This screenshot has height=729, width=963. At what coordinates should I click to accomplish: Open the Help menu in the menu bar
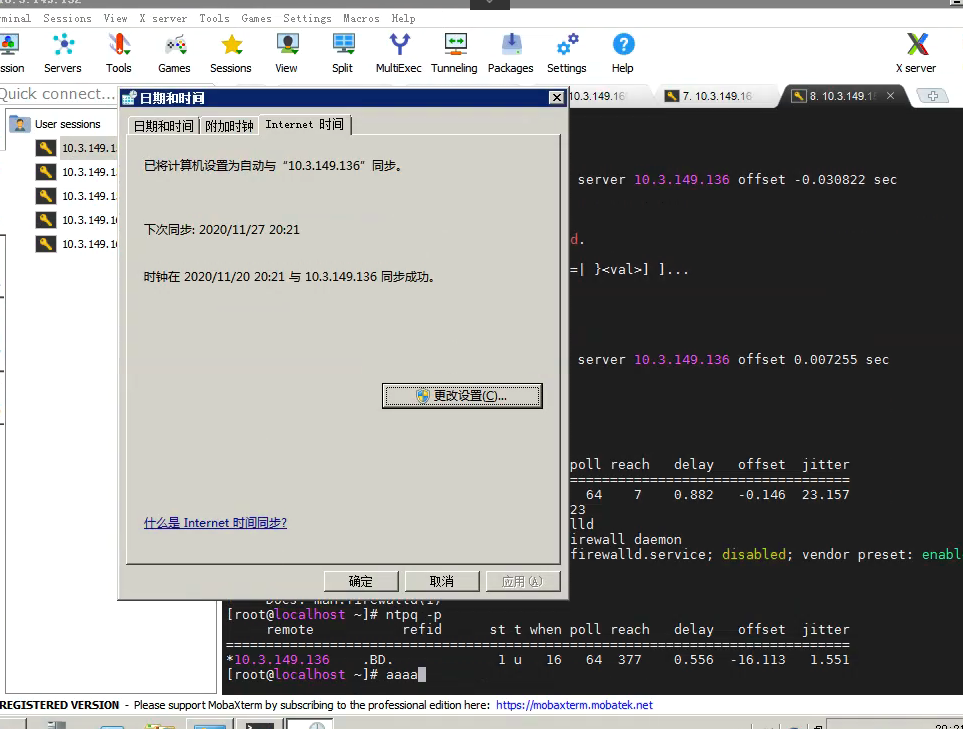point(404,18)
